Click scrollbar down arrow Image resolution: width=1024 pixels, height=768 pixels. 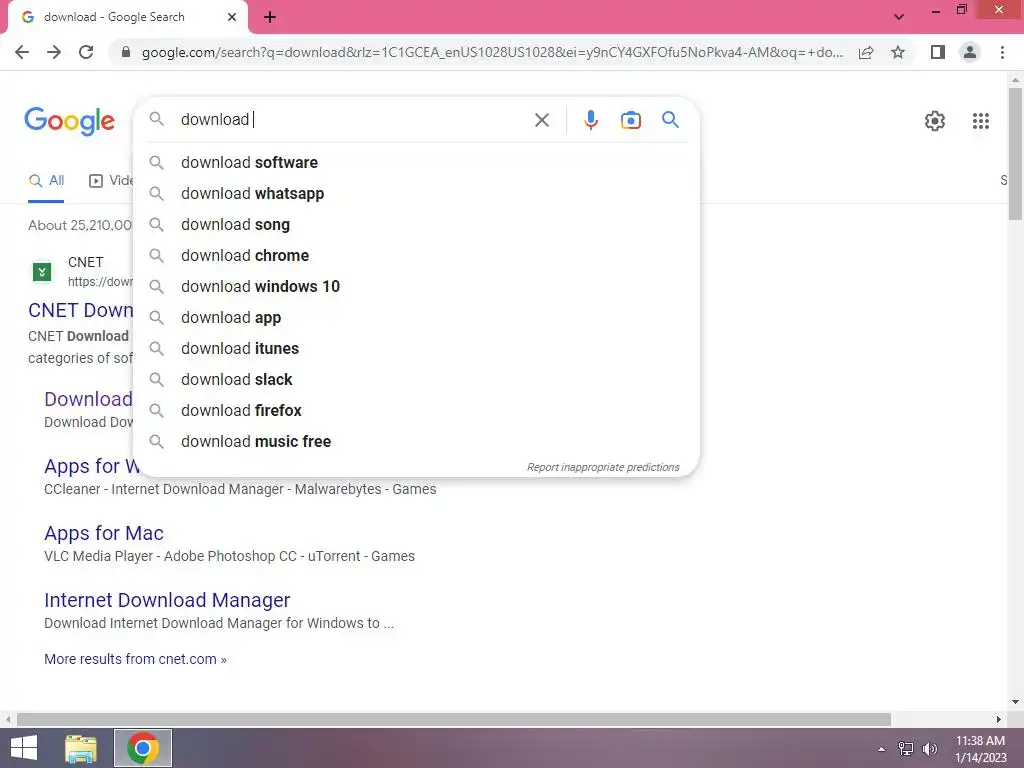click(1015, 702)
